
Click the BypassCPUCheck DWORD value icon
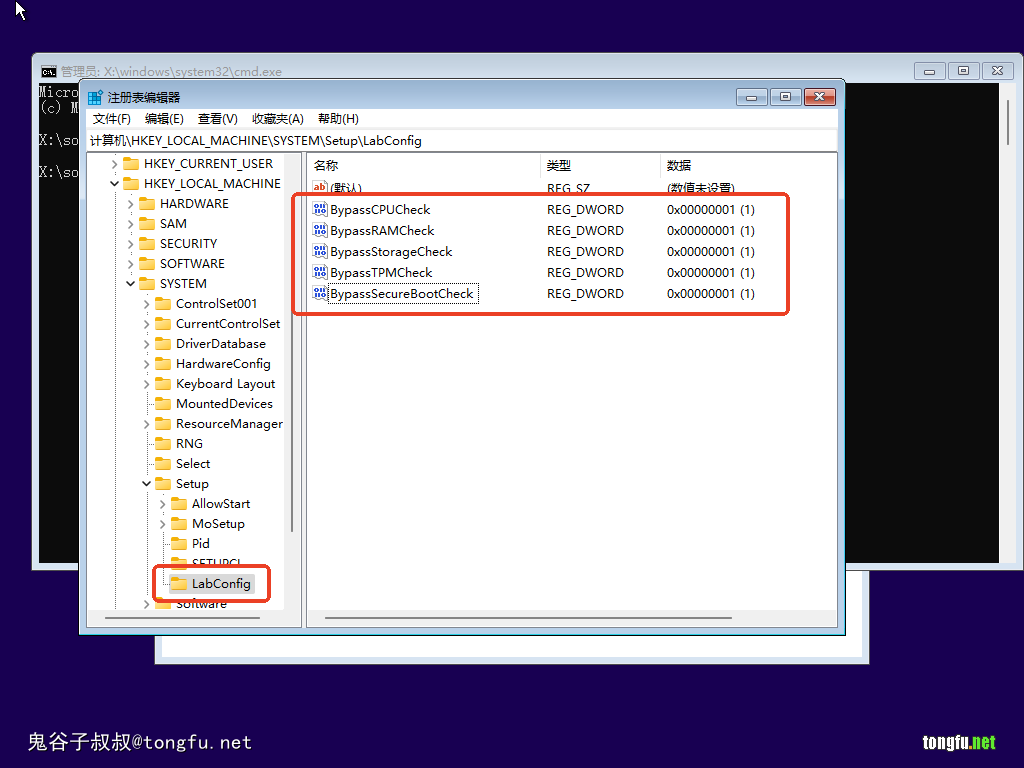pos(320,210)
